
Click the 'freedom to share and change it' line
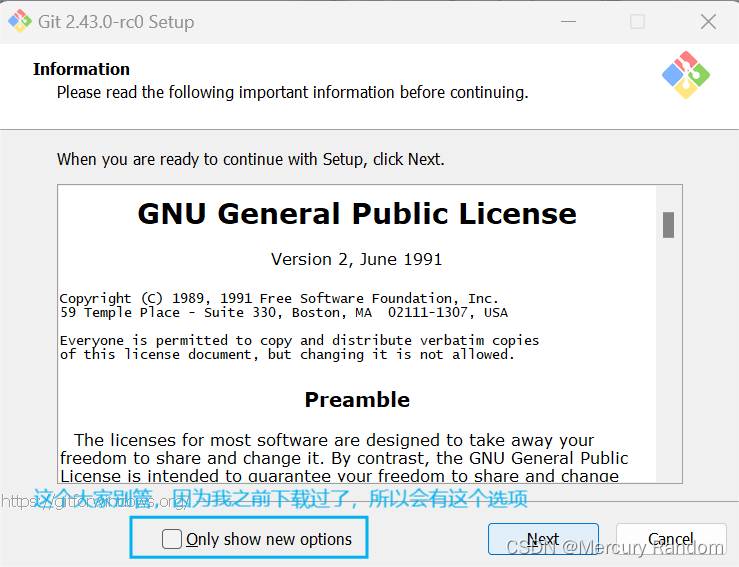point(344,458)
